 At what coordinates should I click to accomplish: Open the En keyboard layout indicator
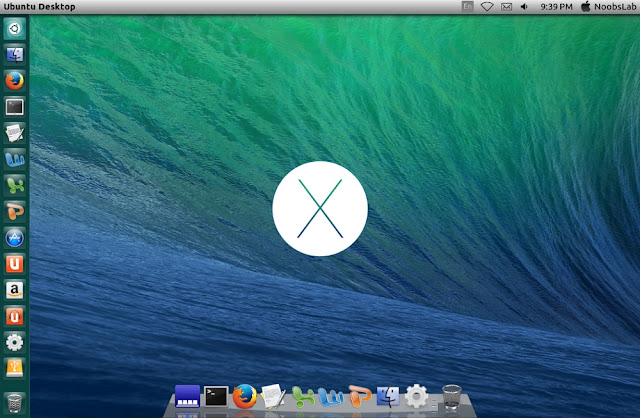pyautogui.click(x=467, y=7)
